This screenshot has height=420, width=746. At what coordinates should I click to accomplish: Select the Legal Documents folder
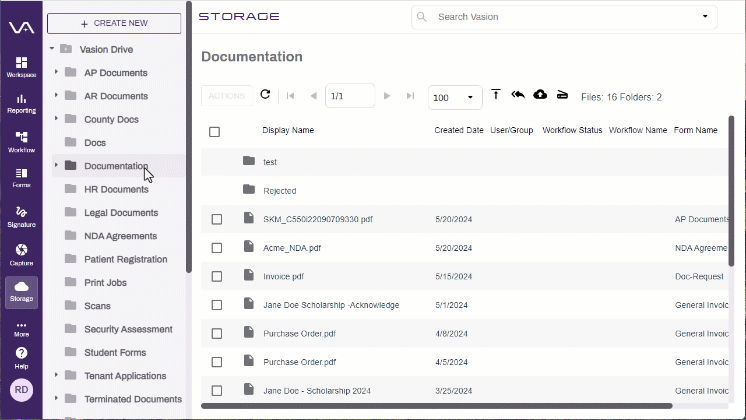121,213
